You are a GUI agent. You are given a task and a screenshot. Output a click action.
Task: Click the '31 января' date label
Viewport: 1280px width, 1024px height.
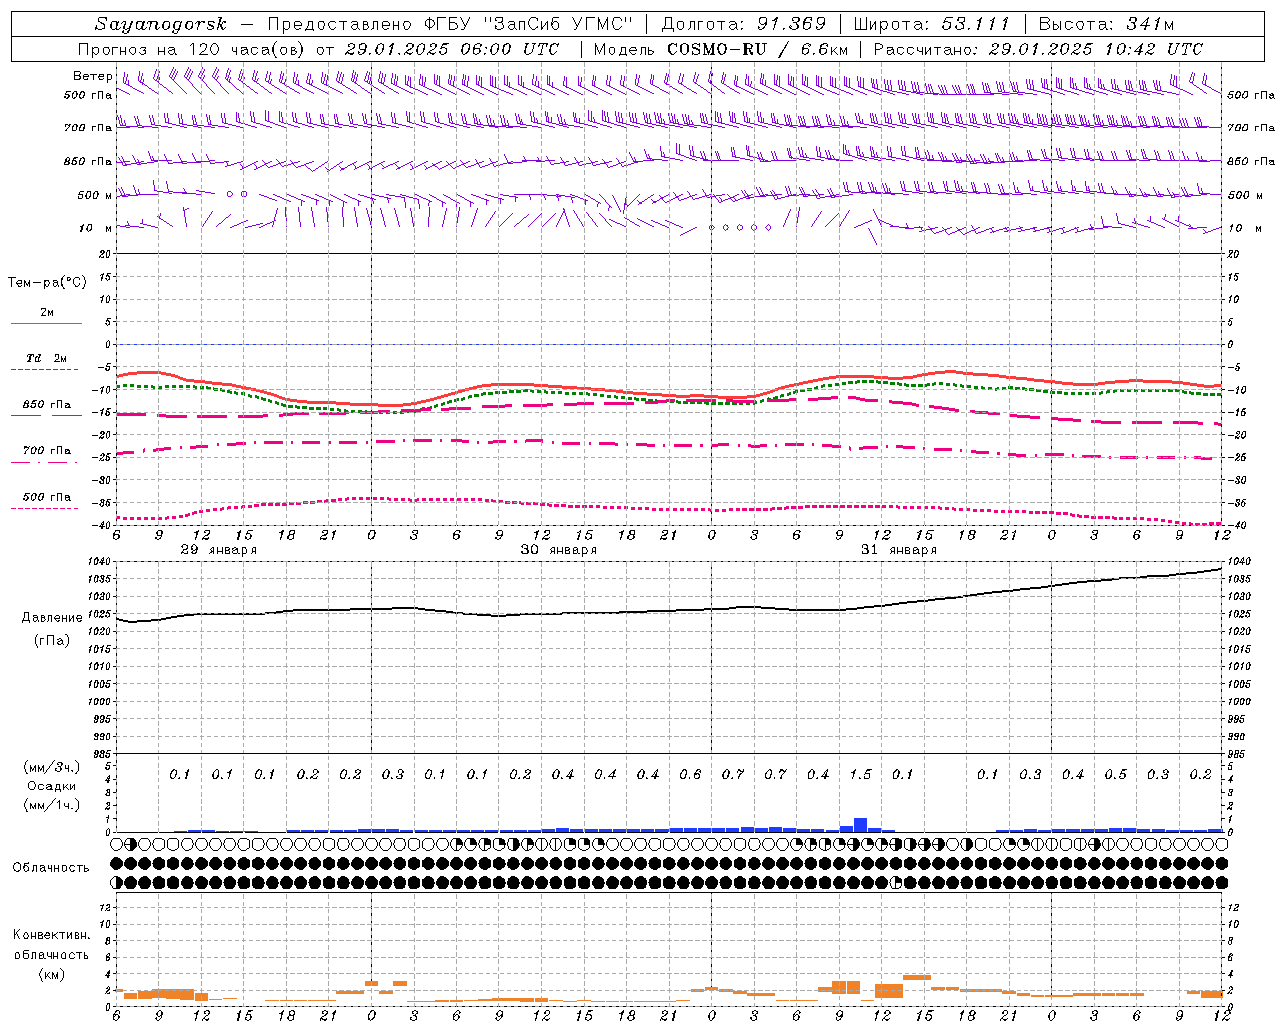click(898, 550)
